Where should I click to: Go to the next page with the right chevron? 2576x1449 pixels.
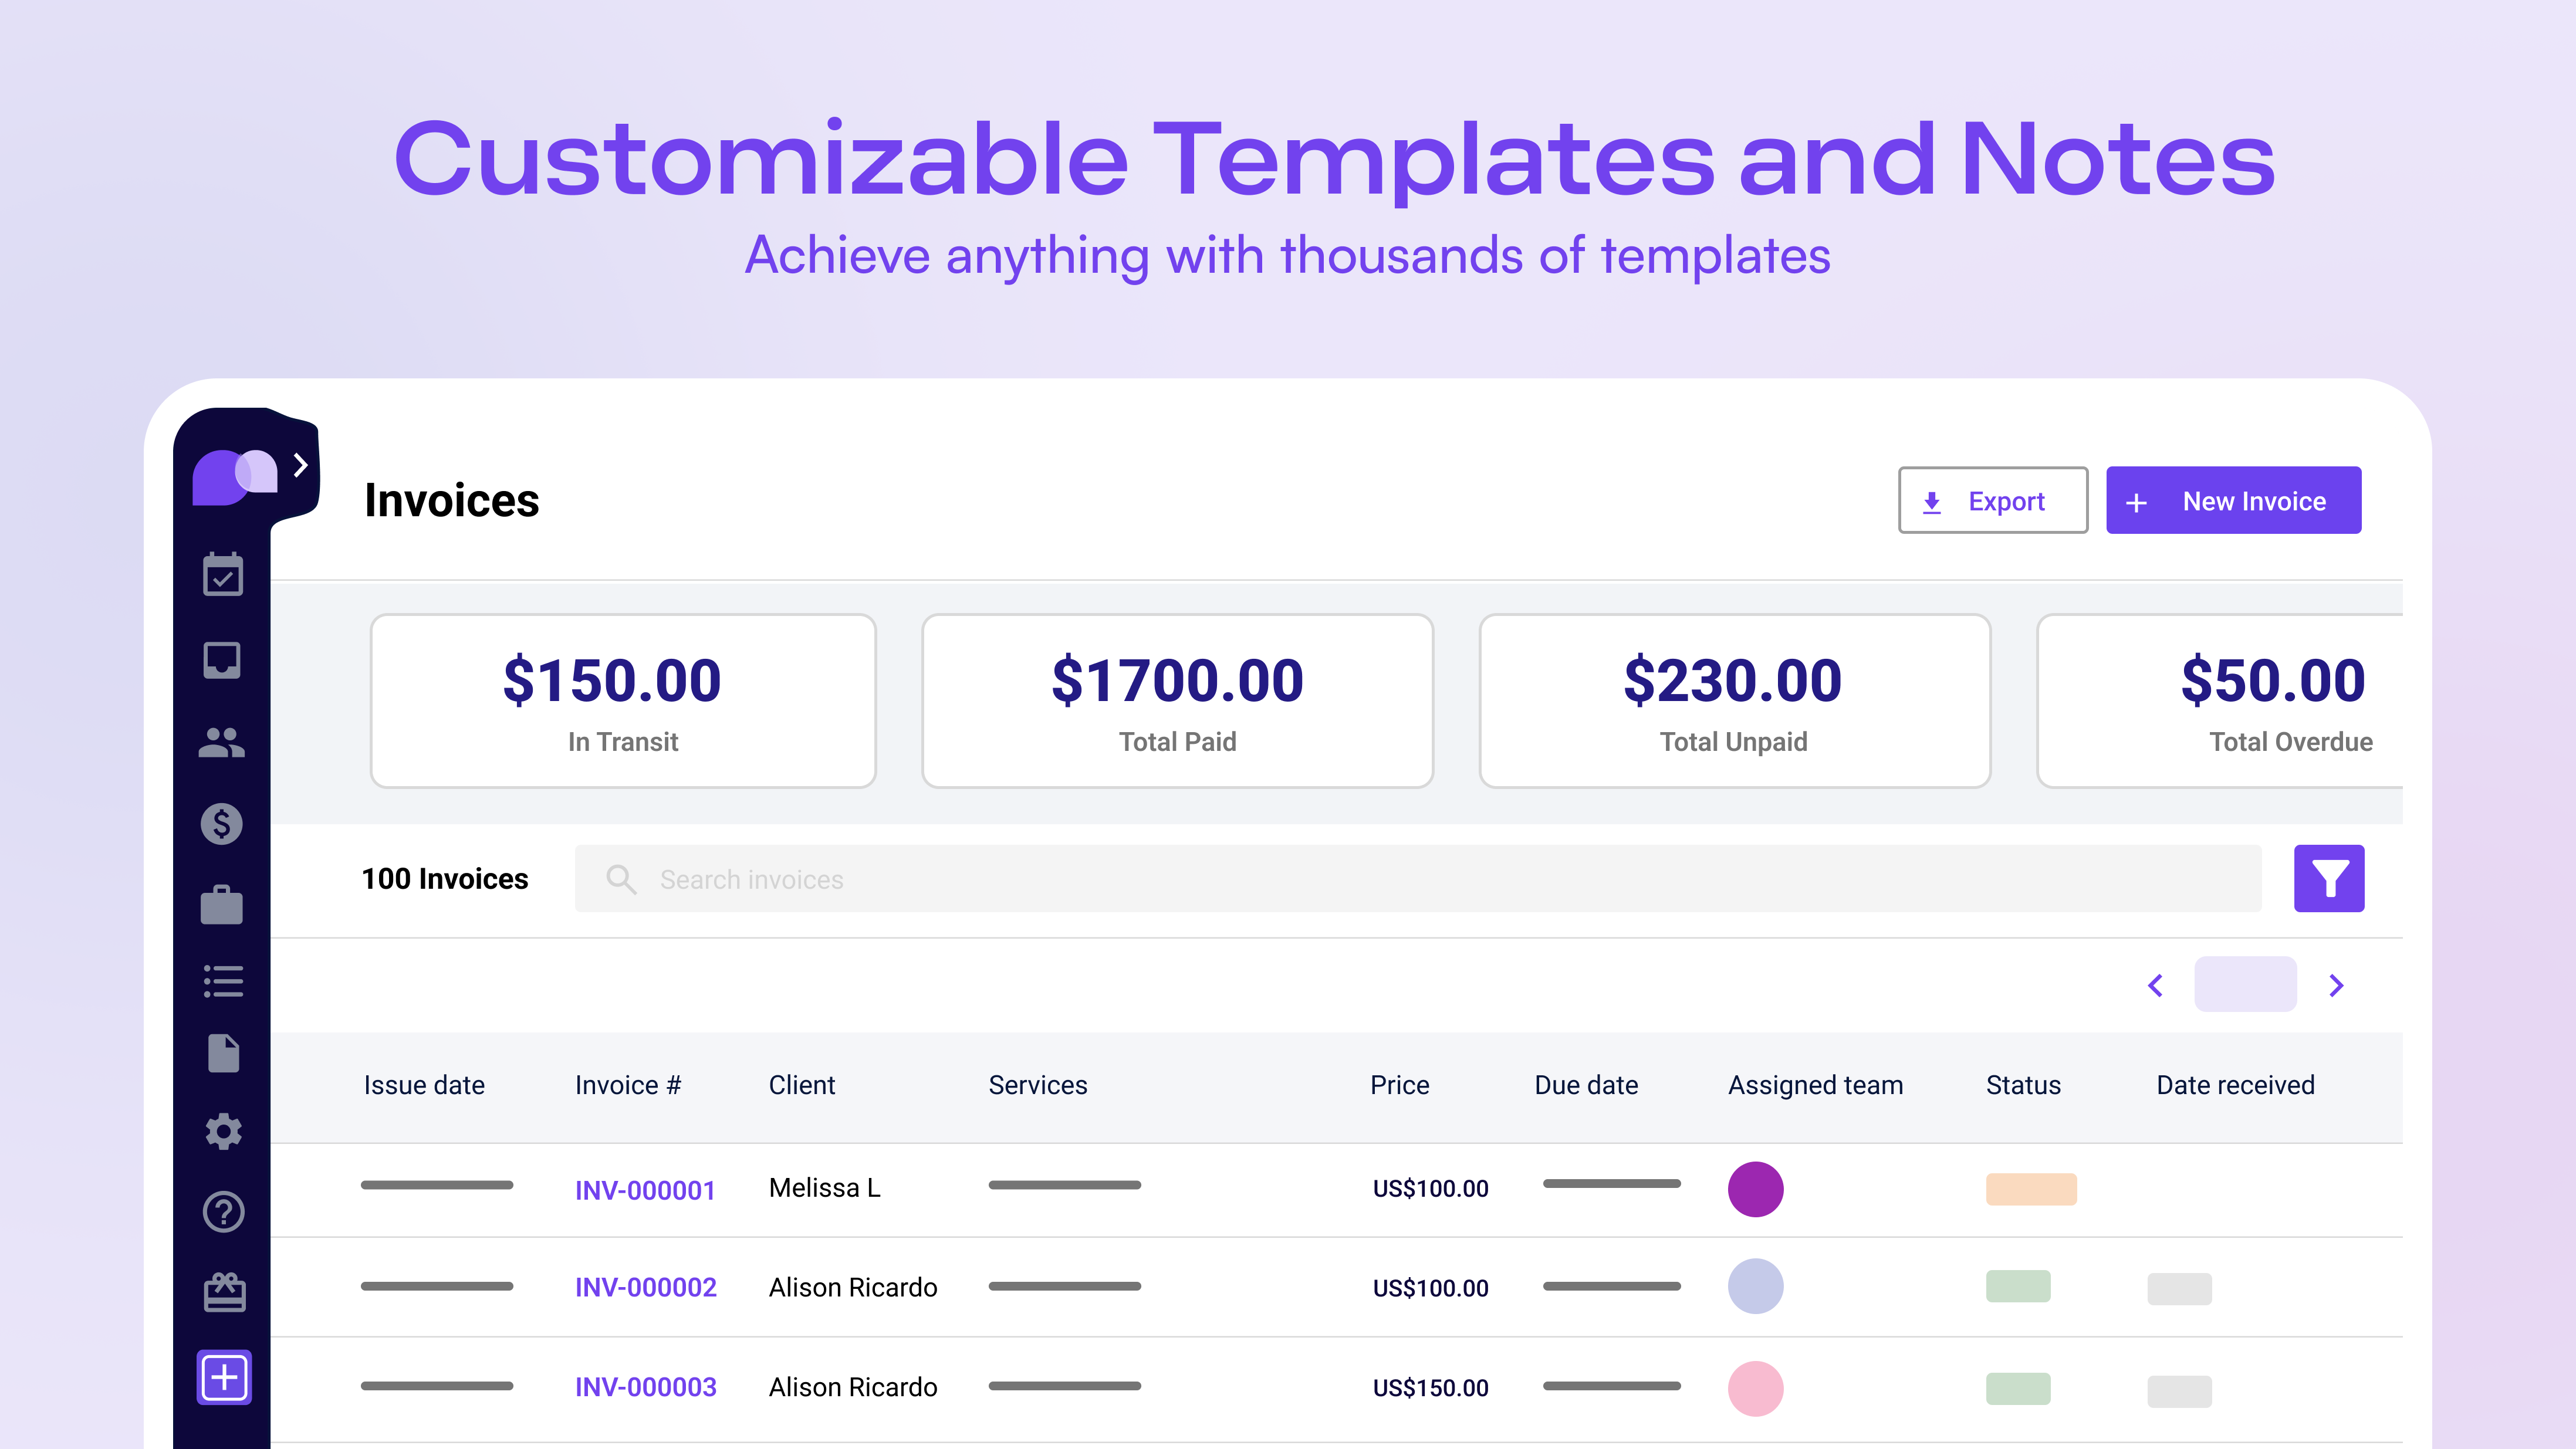pyautogui.click(x=2337, y=985)
